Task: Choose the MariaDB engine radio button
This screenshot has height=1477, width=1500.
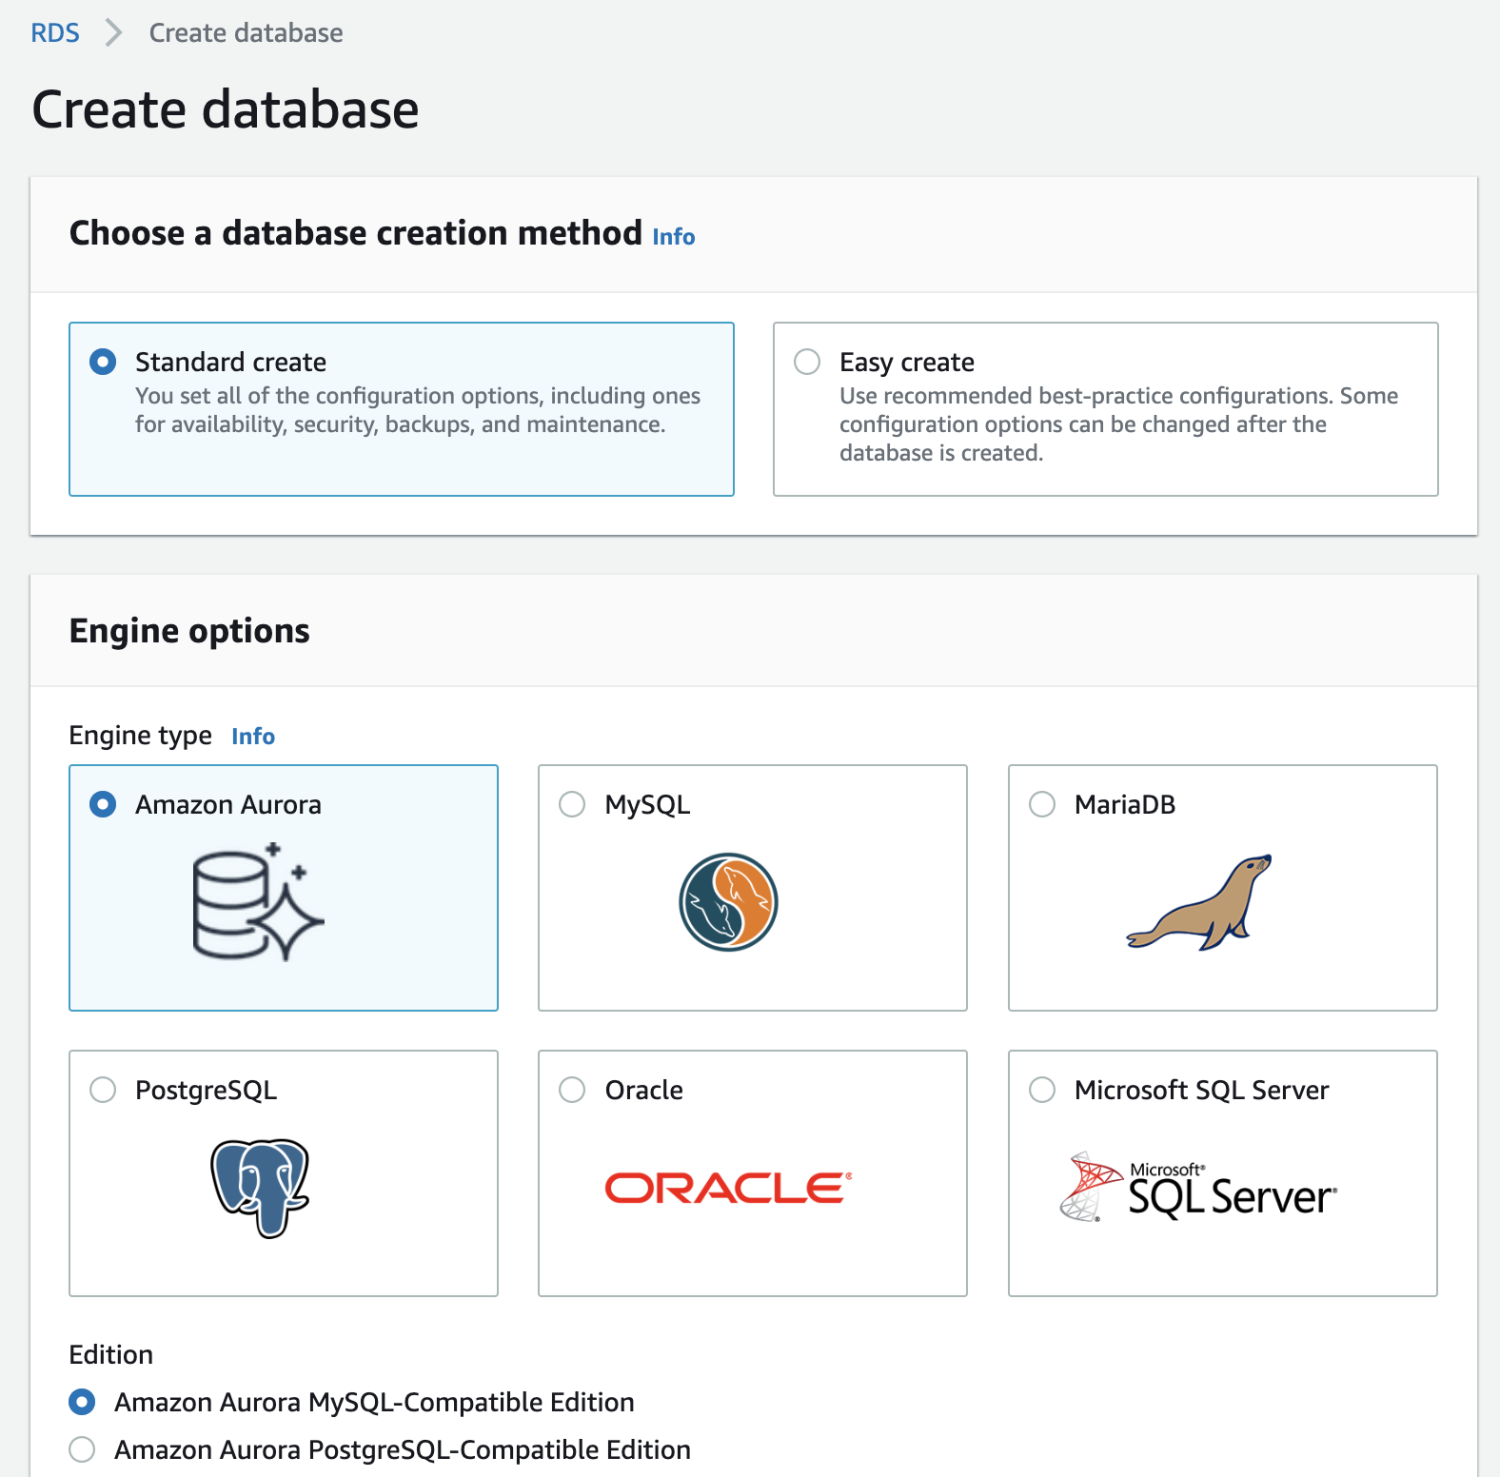Action: (x=1042, y=804)
